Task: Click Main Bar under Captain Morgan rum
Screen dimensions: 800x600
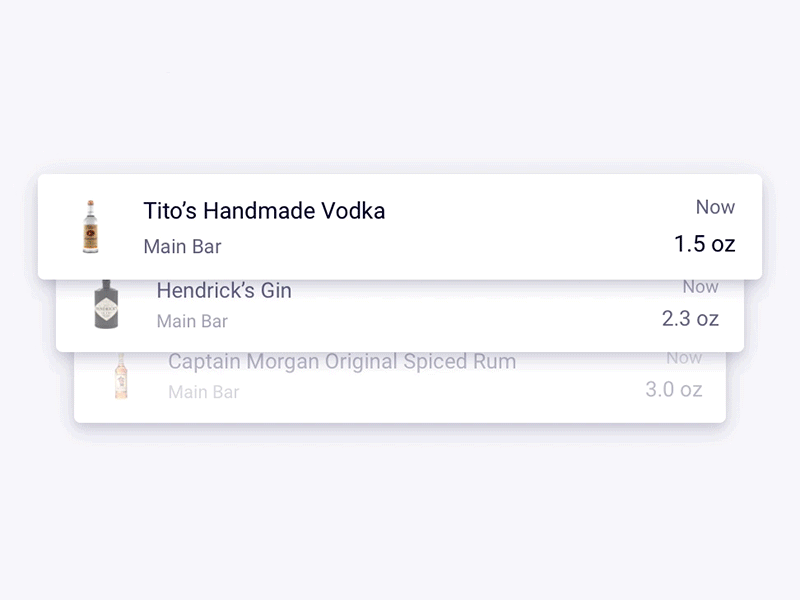Action: (x=204, y=392)
